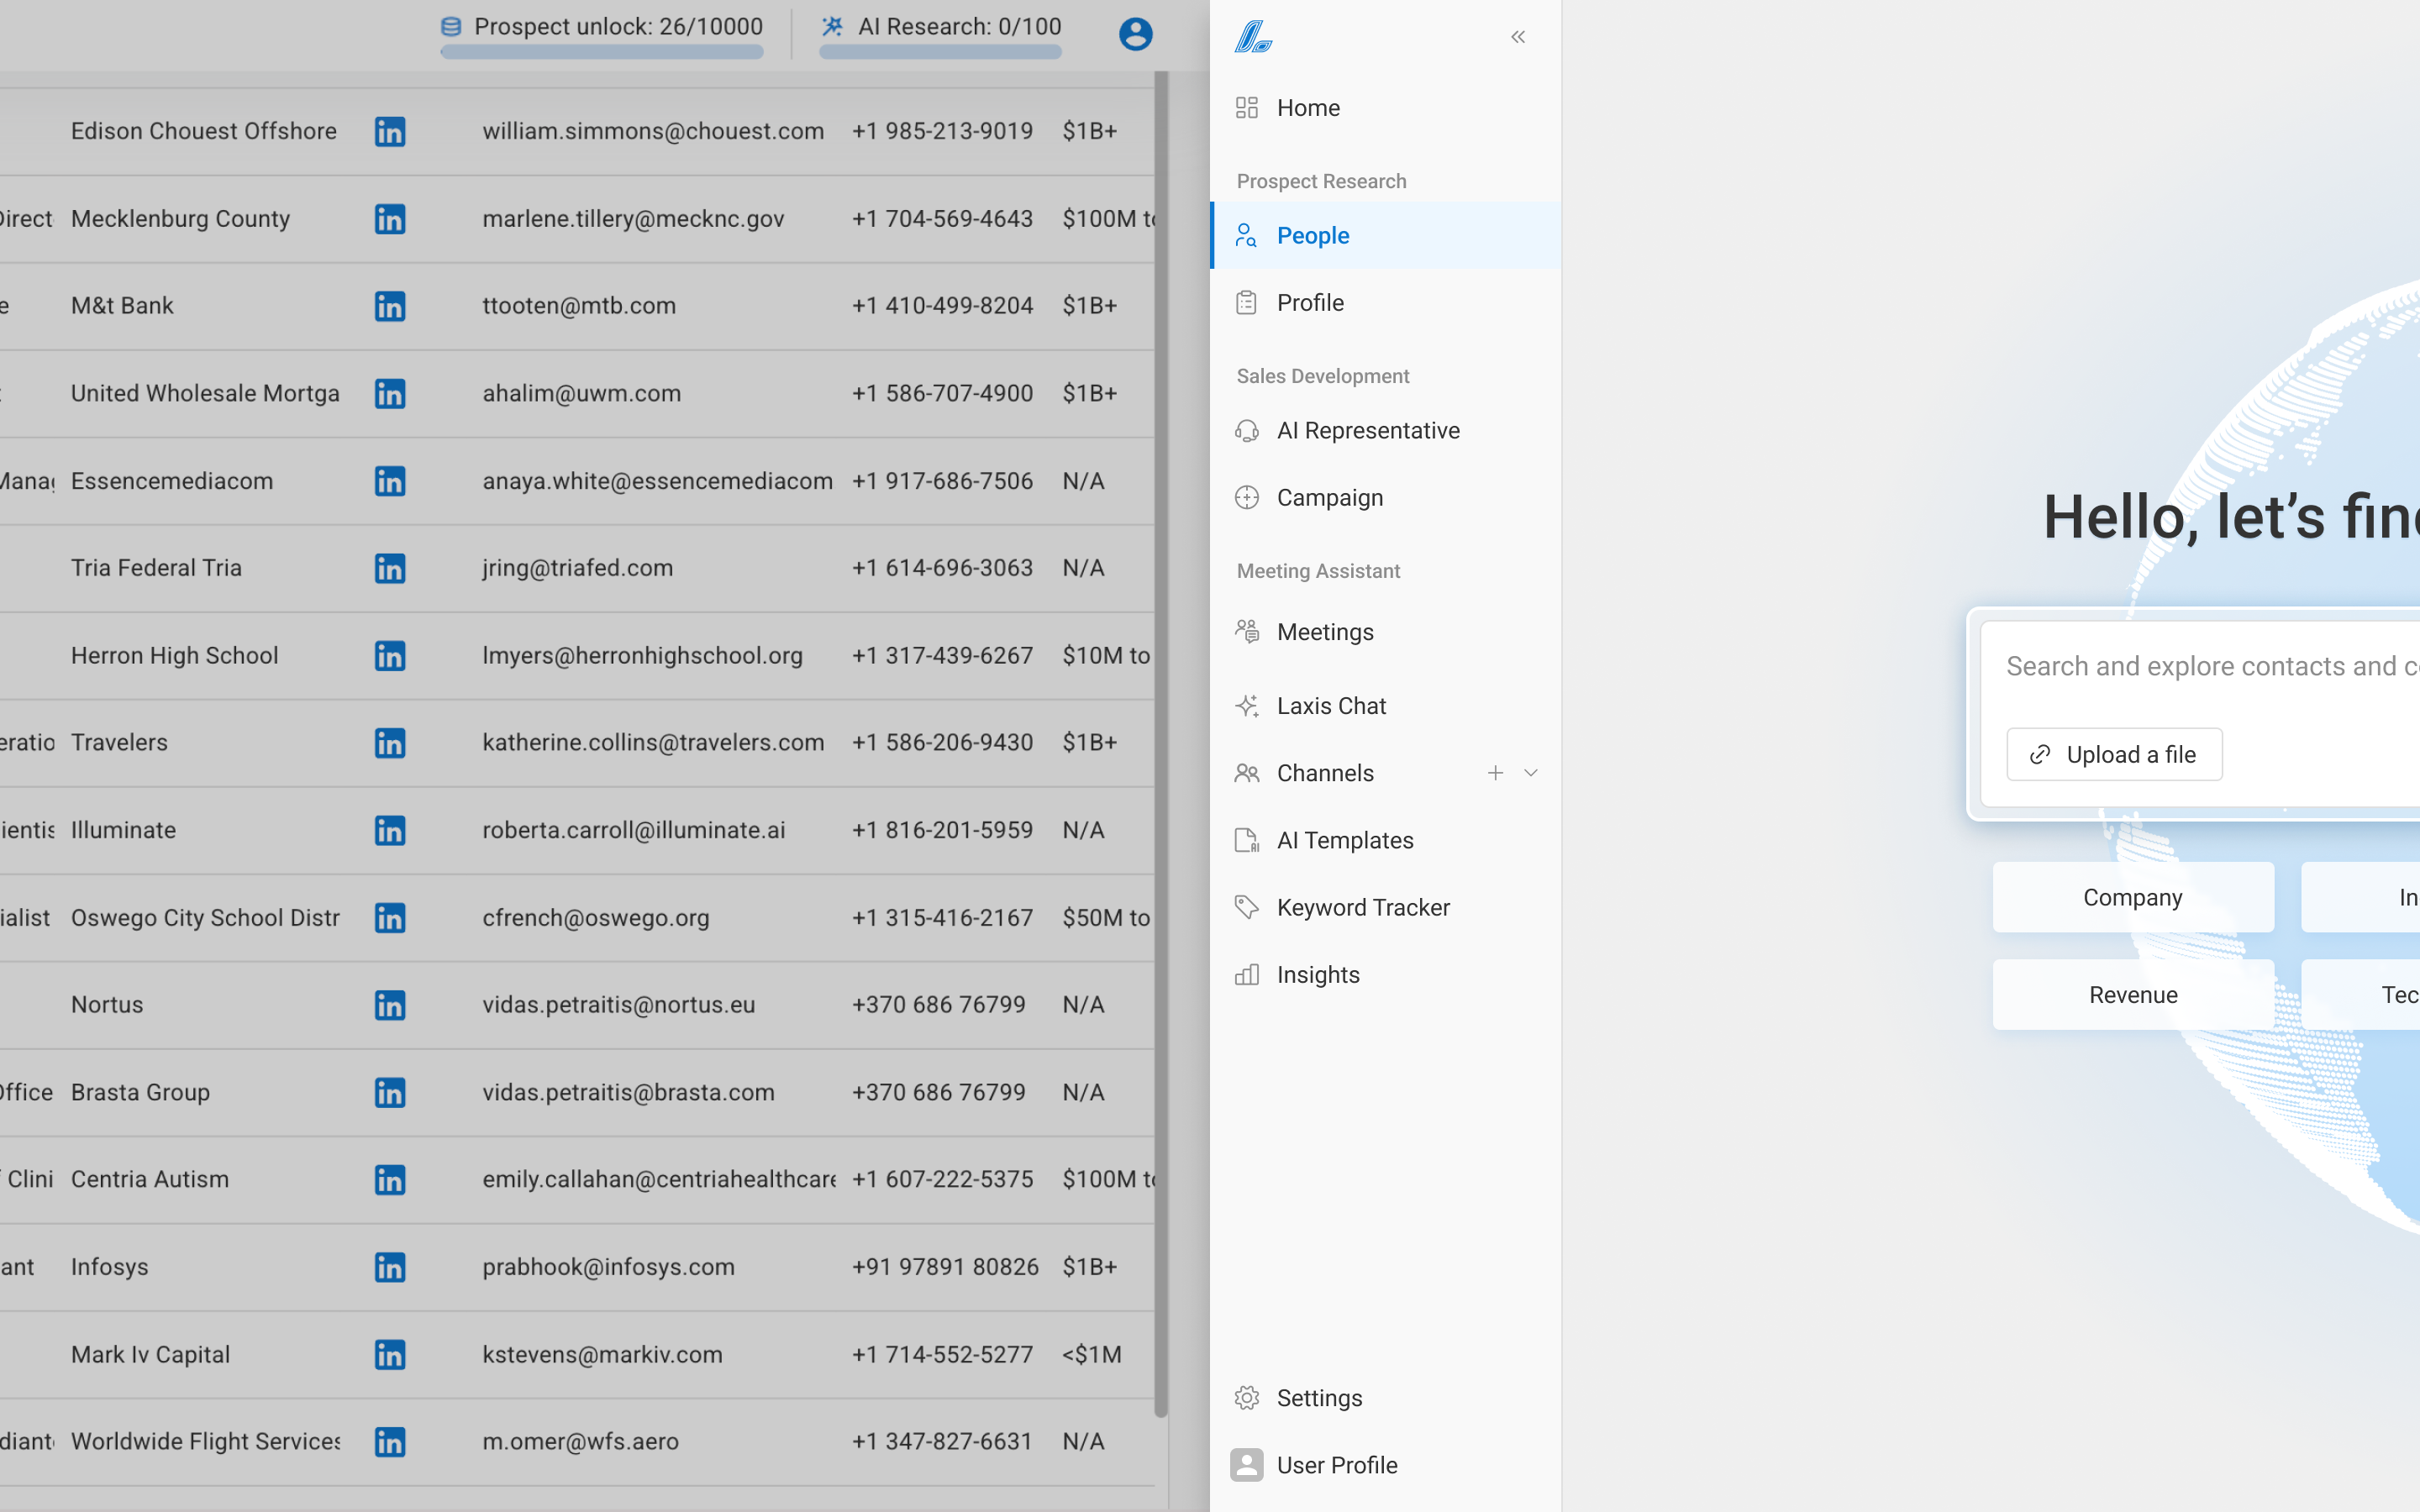
Task: Open User Profile at sidebar bottom
Action: click(1336, 1465)
